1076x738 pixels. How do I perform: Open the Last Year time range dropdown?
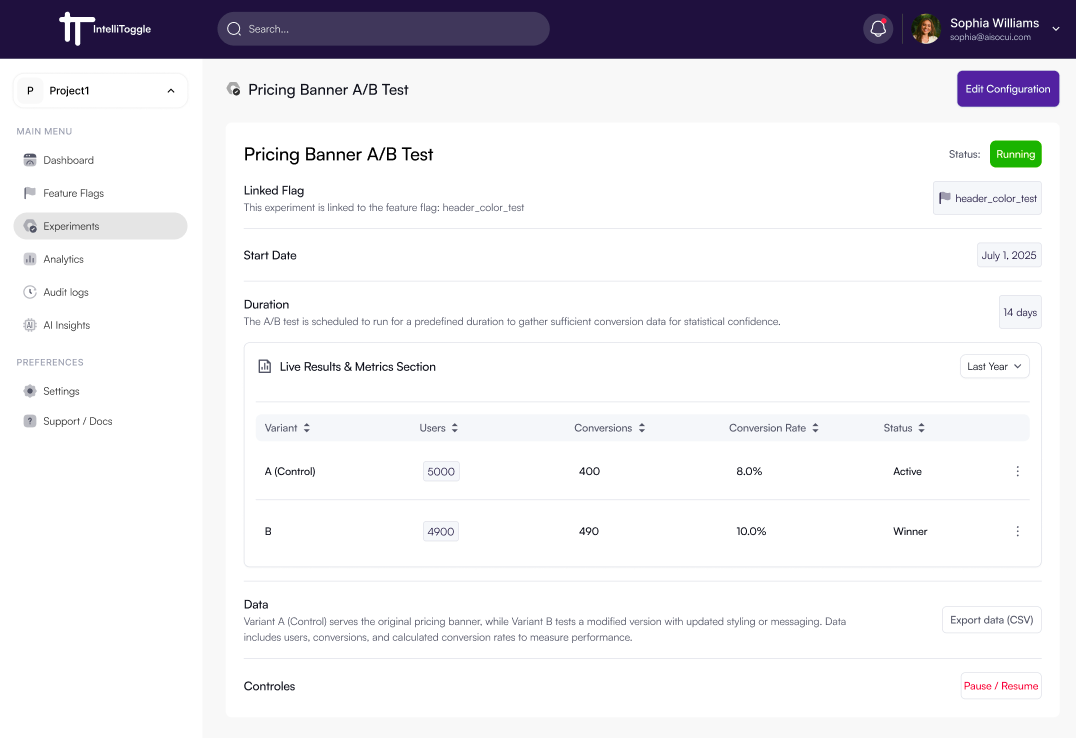click(994, 367)
